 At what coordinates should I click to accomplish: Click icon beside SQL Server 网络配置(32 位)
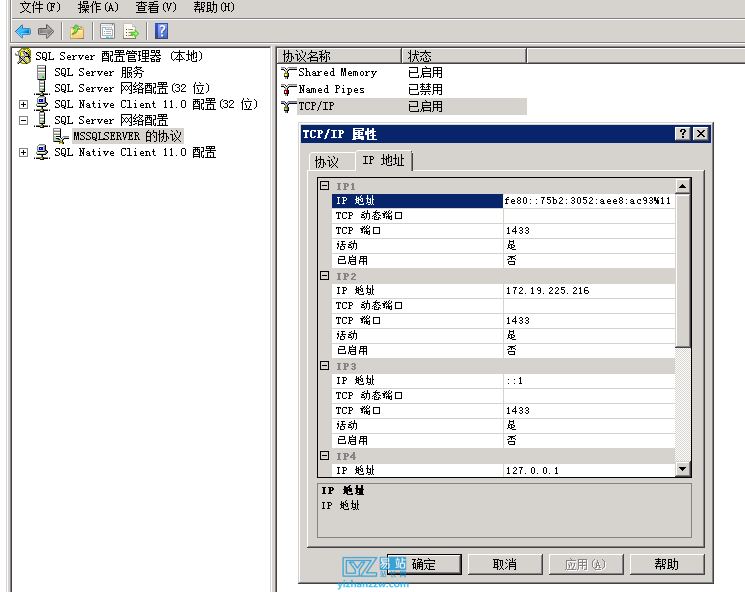(x=42, y=88)
